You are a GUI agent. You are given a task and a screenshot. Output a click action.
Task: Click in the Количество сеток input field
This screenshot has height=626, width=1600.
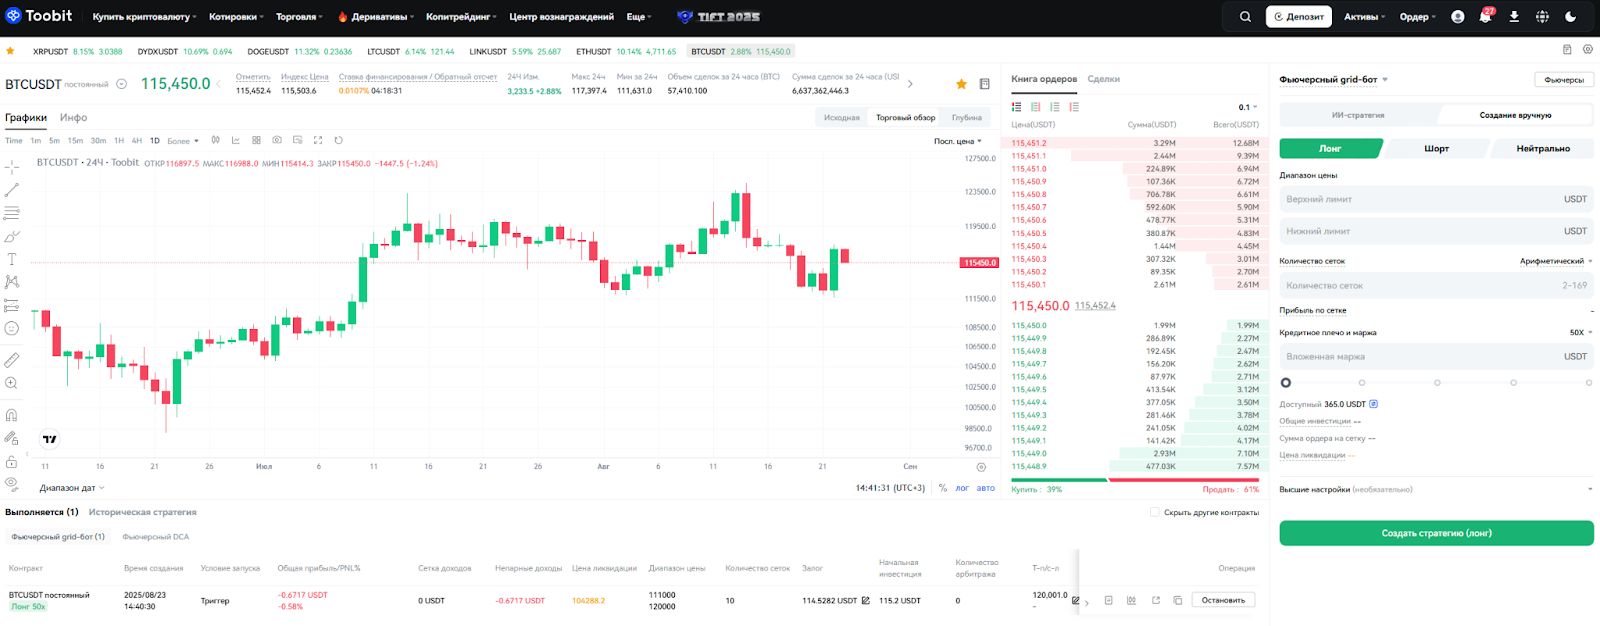(1436, 285)
